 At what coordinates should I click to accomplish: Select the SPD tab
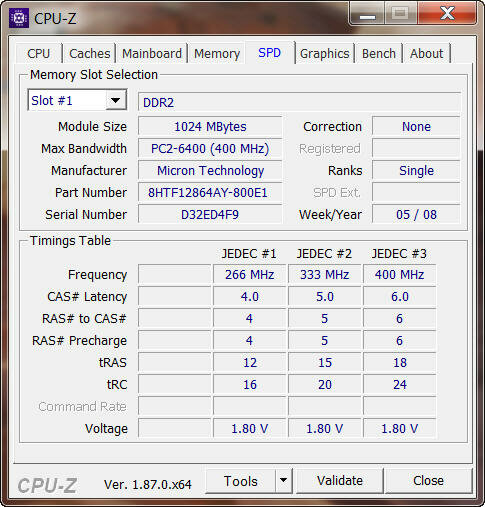(x=270, y=53)
